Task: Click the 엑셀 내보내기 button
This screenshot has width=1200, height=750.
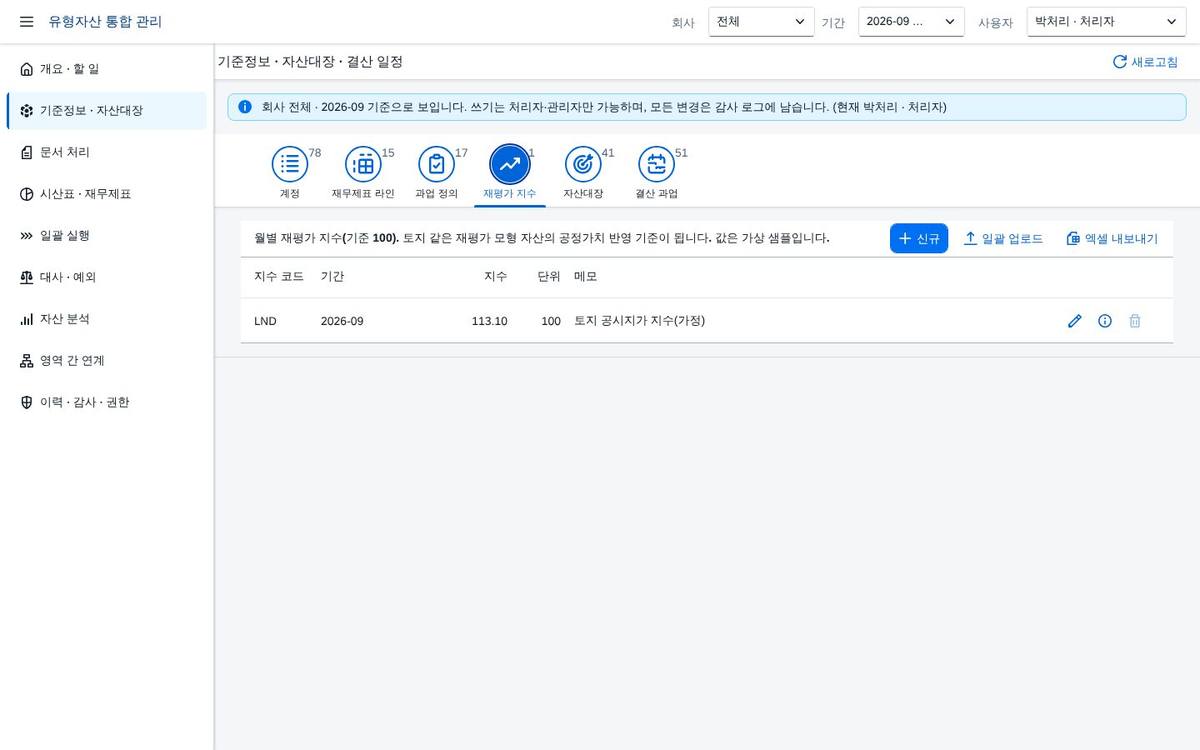Action: click(1112, 238)
